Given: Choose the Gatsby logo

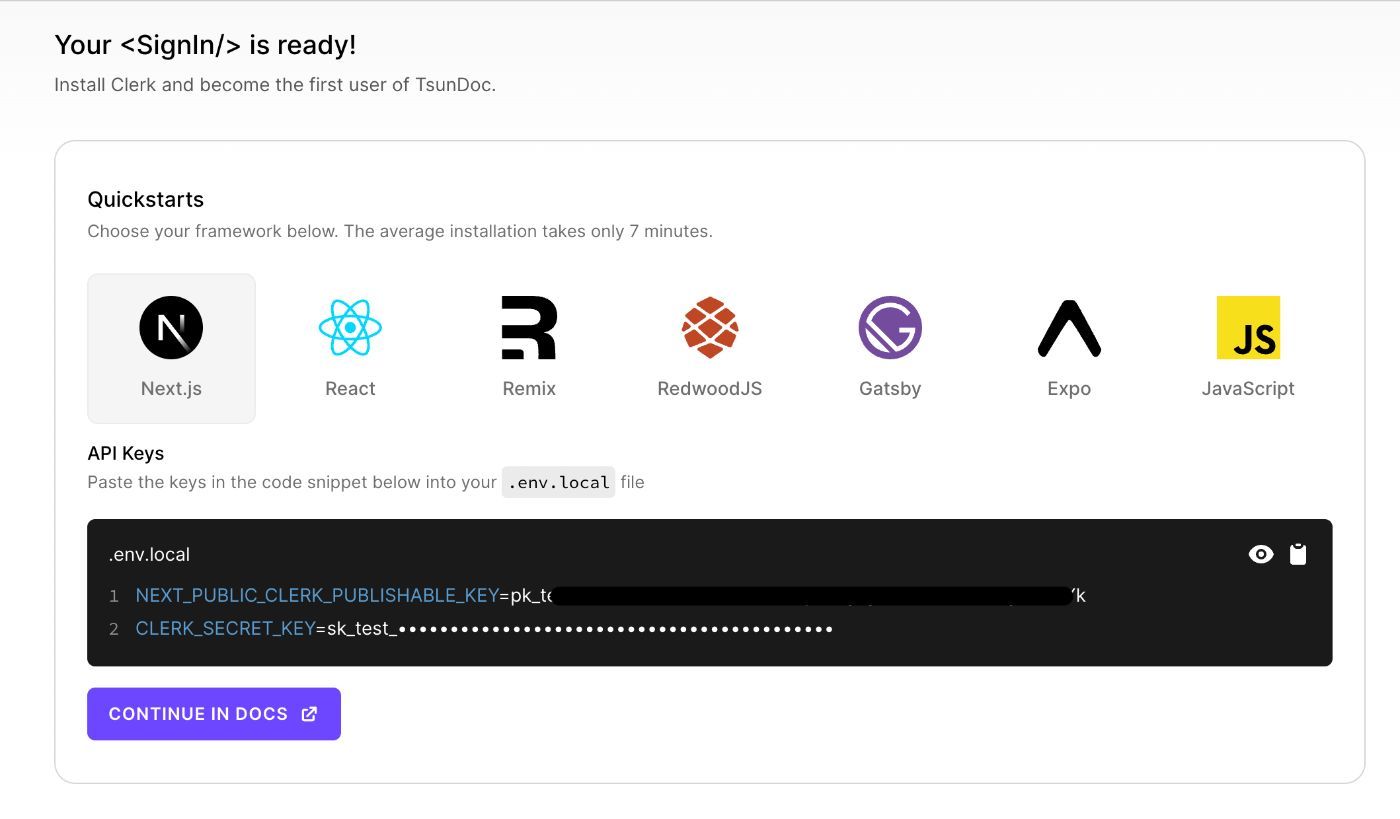Looking at the screenshot, I should coord(890,328).
